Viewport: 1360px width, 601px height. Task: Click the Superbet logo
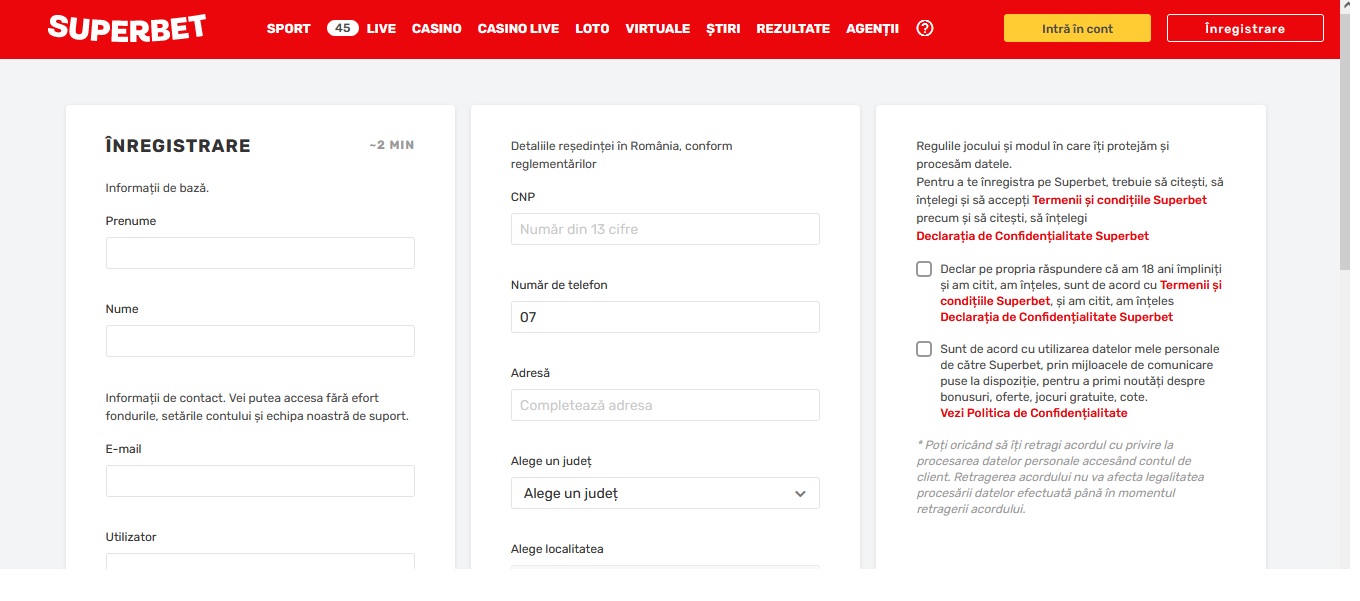tap(127, 28)
